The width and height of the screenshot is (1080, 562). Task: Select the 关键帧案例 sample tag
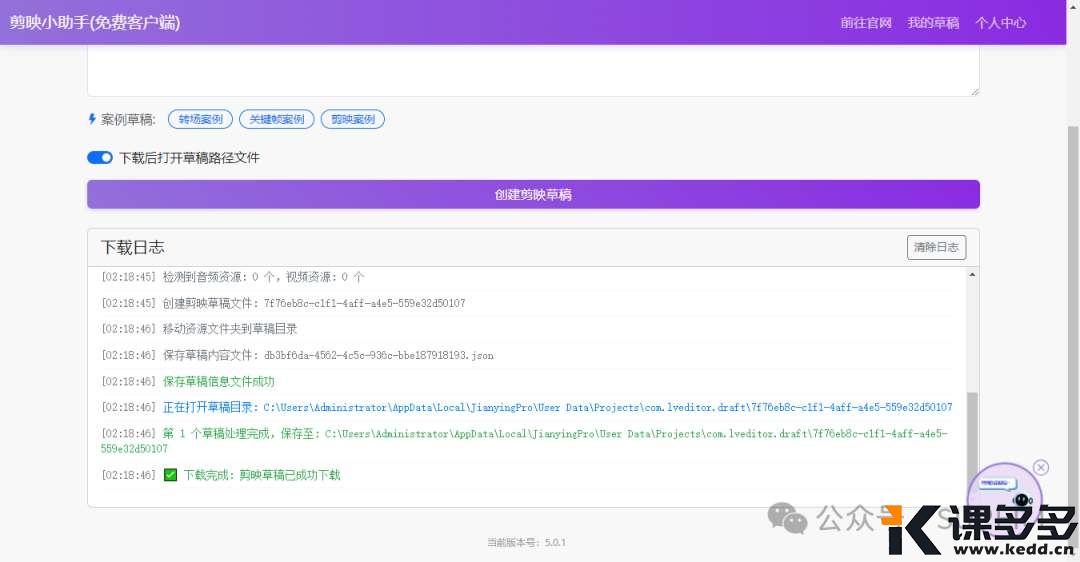coord(276,119)
